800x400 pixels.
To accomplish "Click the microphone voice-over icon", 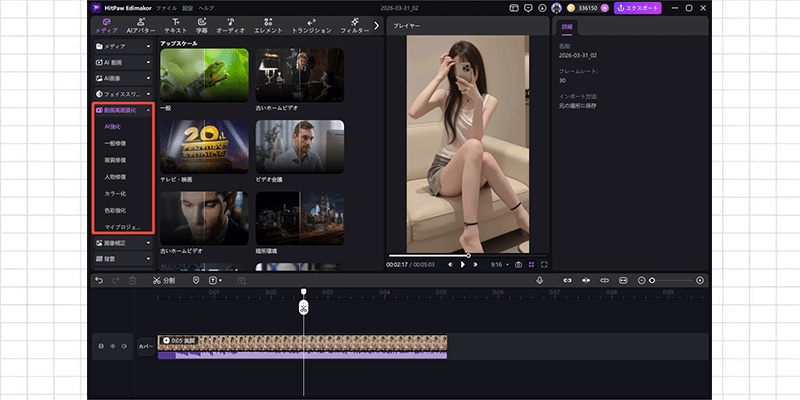I will [540, 281].
